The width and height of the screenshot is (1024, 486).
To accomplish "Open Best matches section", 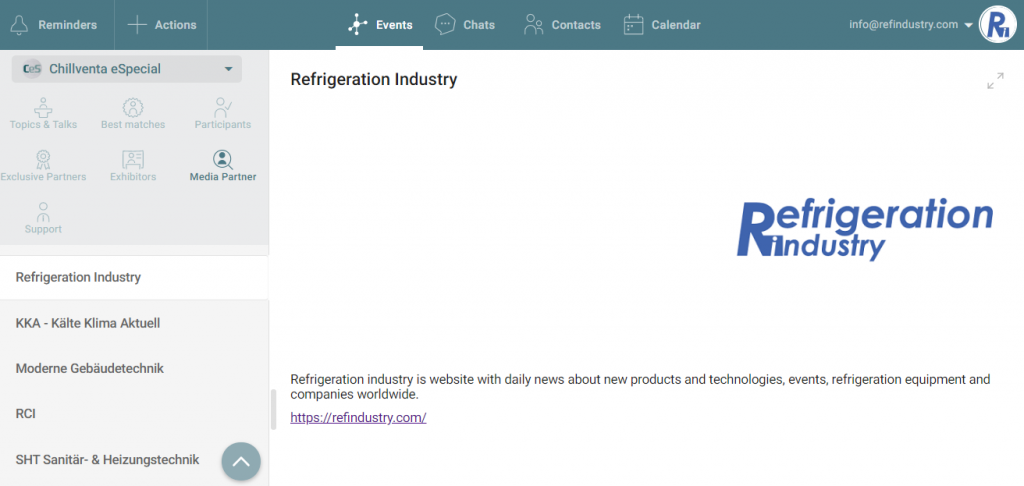I will pos(133,114).
